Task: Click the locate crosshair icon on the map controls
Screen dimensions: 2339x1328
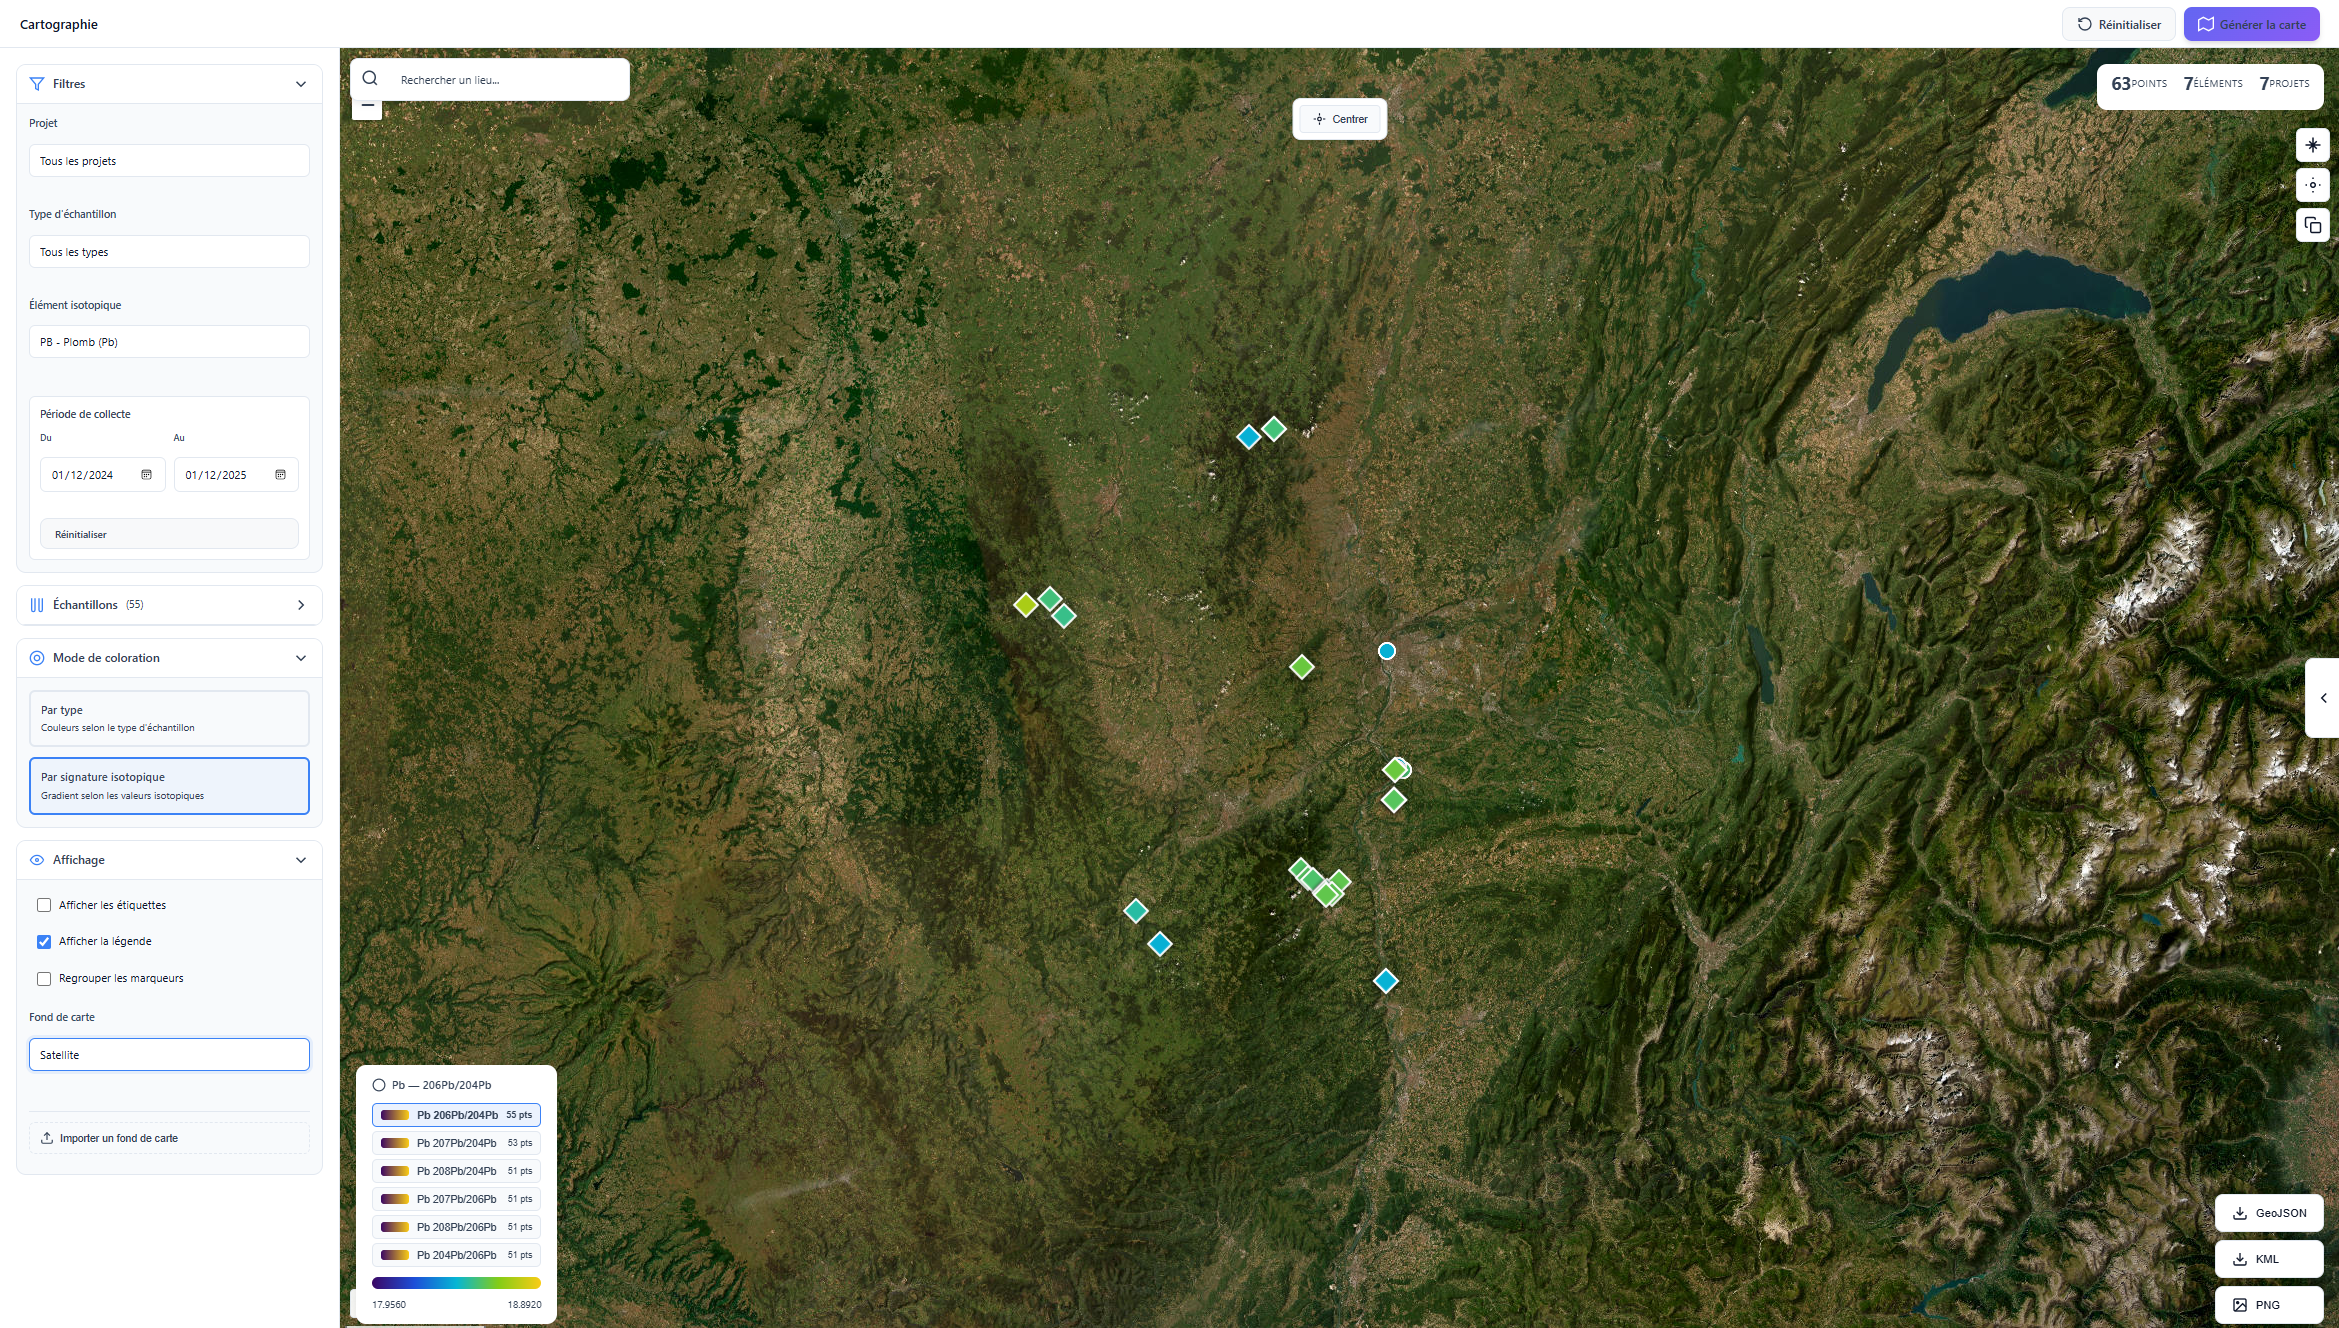Action: [x=2313, y=185]
